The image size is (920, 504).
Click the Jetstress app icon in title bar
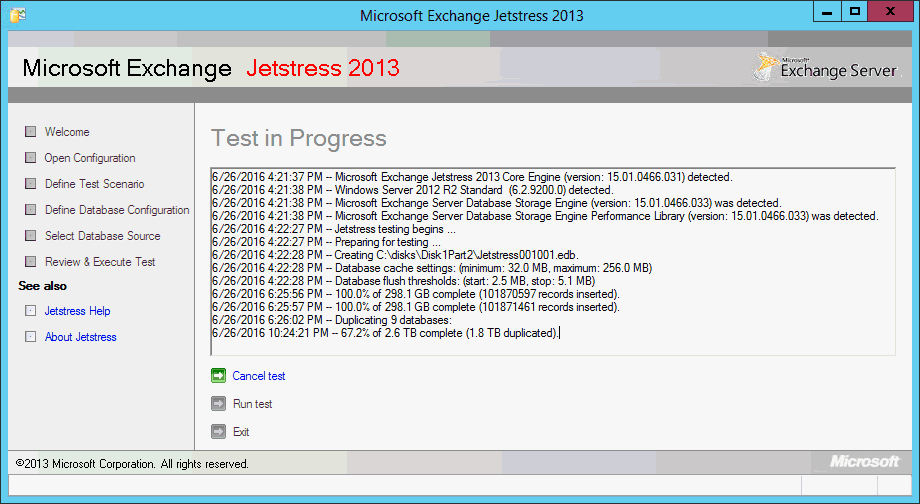[18, 15]
